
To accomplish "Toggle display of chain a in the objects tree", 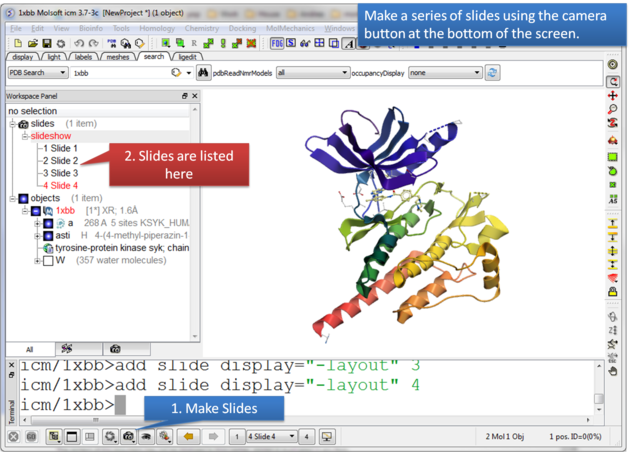I will click(46, 223).
